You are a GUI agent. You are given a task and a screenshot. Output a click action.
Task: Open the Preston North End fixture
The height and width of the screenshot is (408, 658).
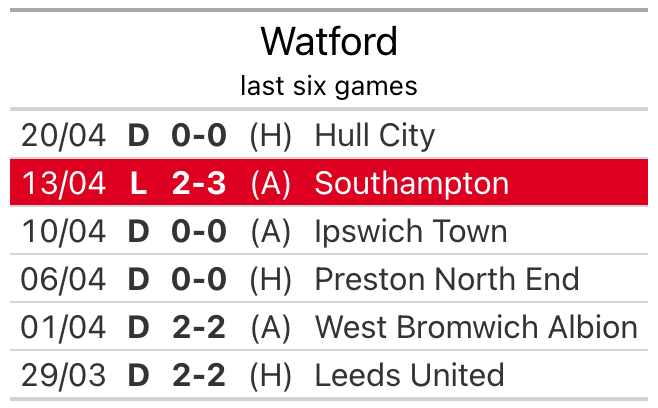click(x=329, y=279)
